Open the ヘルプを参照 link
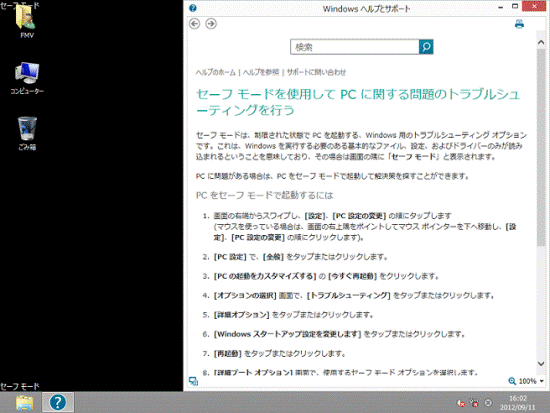 [x=261, y=72]
